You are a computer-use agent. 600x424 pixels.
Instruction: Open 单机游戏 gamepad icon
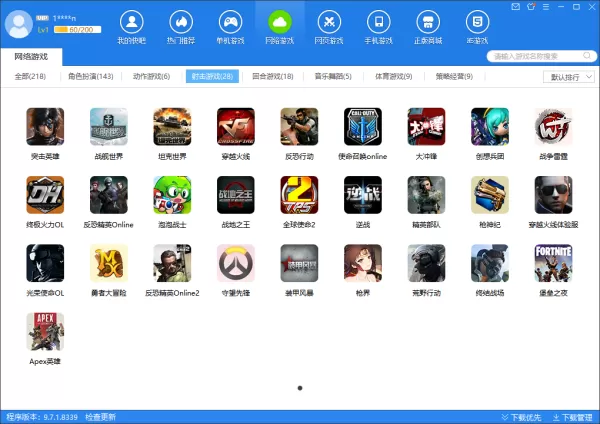pyautogui.click(x=230, y=22)
